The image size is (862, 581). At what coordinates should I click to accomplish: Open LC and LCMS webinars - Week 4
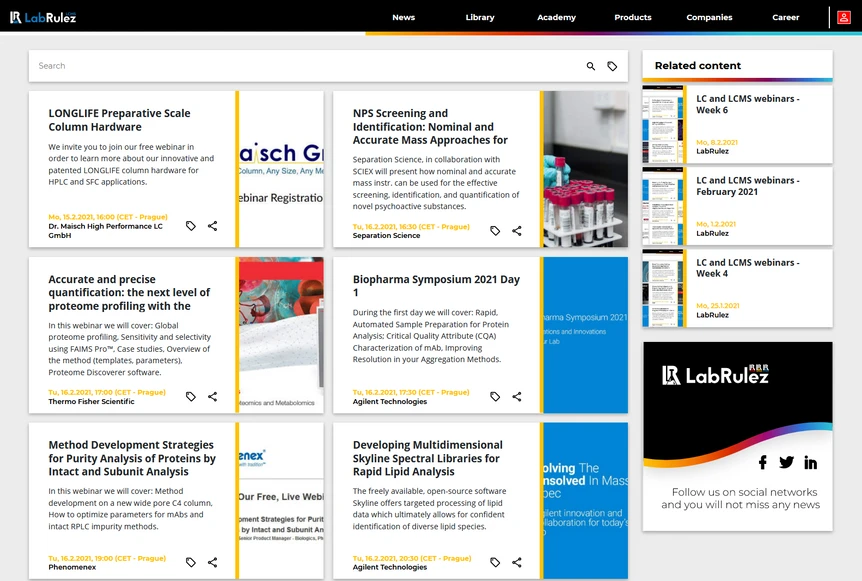coord(748,268)
